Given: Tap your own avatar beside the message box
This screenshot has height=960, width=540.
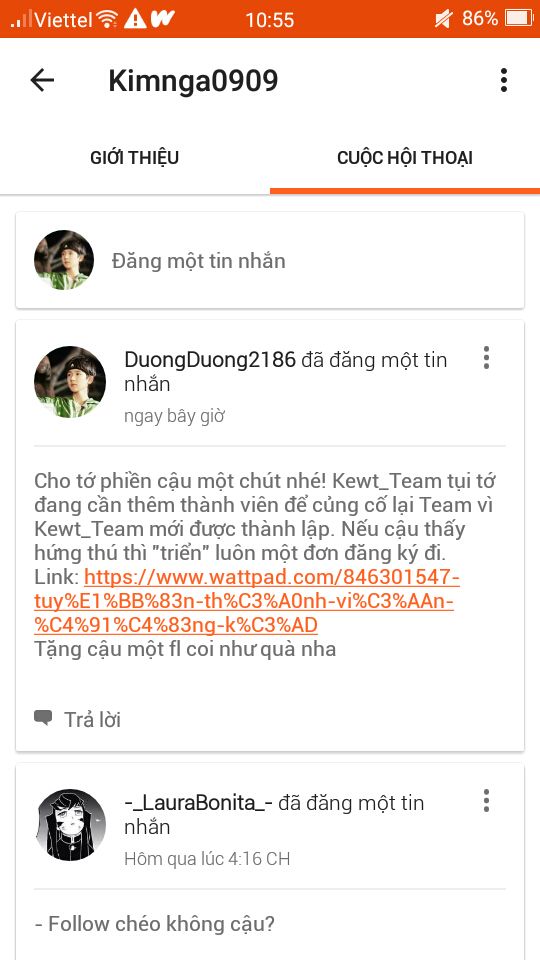Looking at the screenshot, I should click(x=64, y=260).
